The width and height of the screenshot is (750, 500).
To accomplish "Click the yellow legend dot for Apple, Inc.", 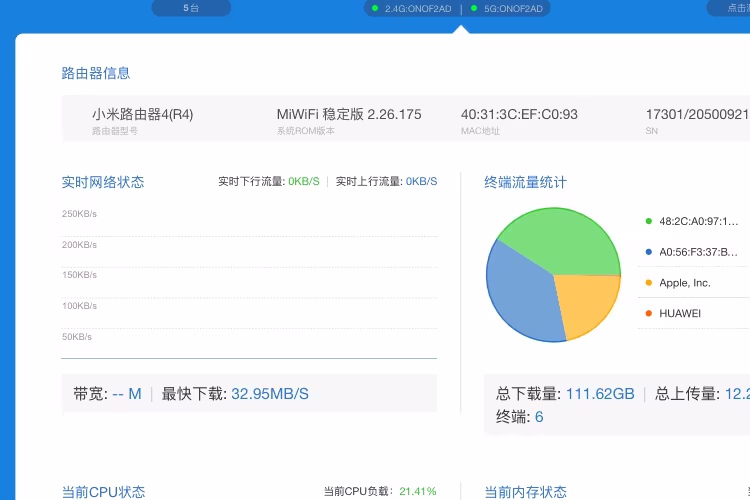I will click(649, 283).
